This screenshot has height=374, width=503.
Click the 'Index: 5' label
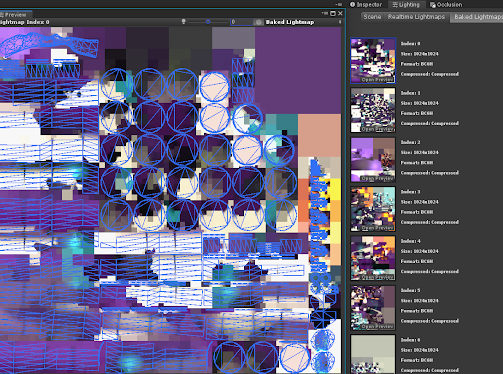click(410, 290)
